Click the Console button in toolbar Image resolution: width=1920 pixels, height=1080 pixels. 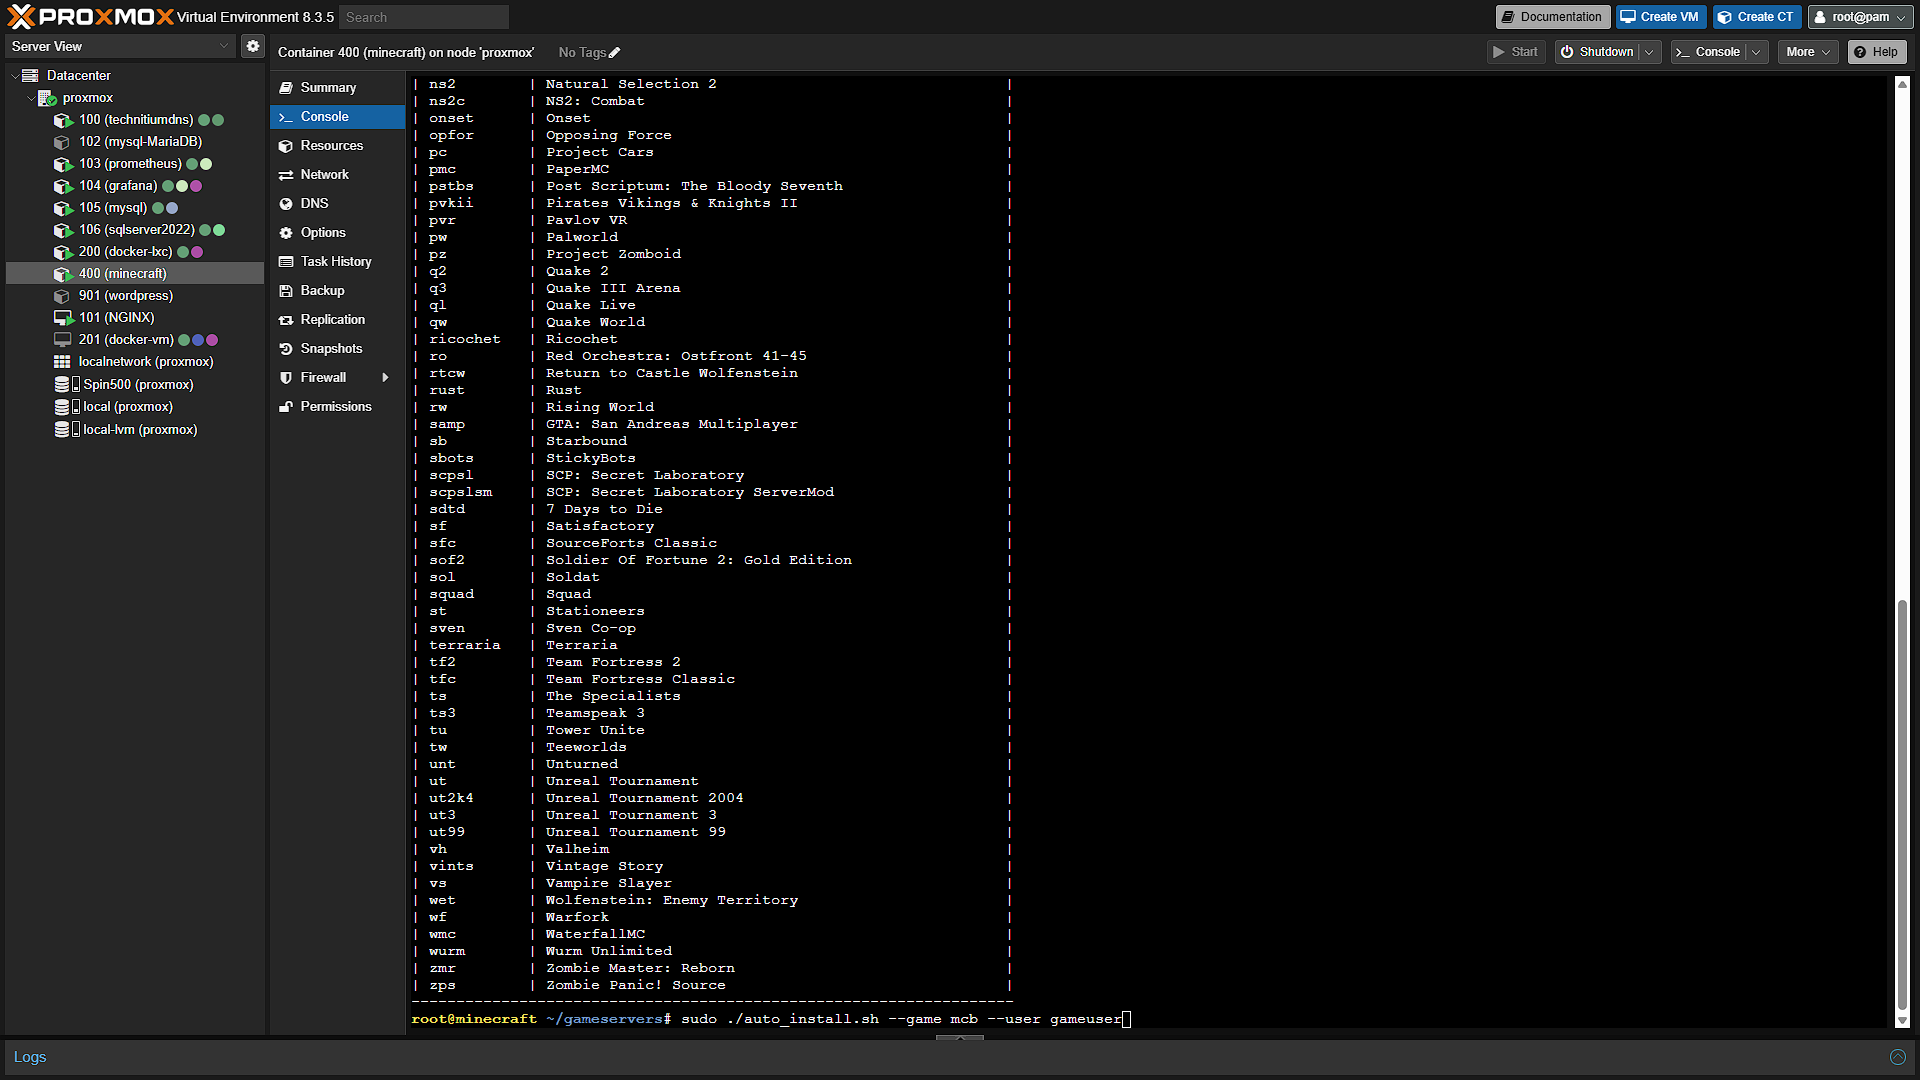(1709, 52)
